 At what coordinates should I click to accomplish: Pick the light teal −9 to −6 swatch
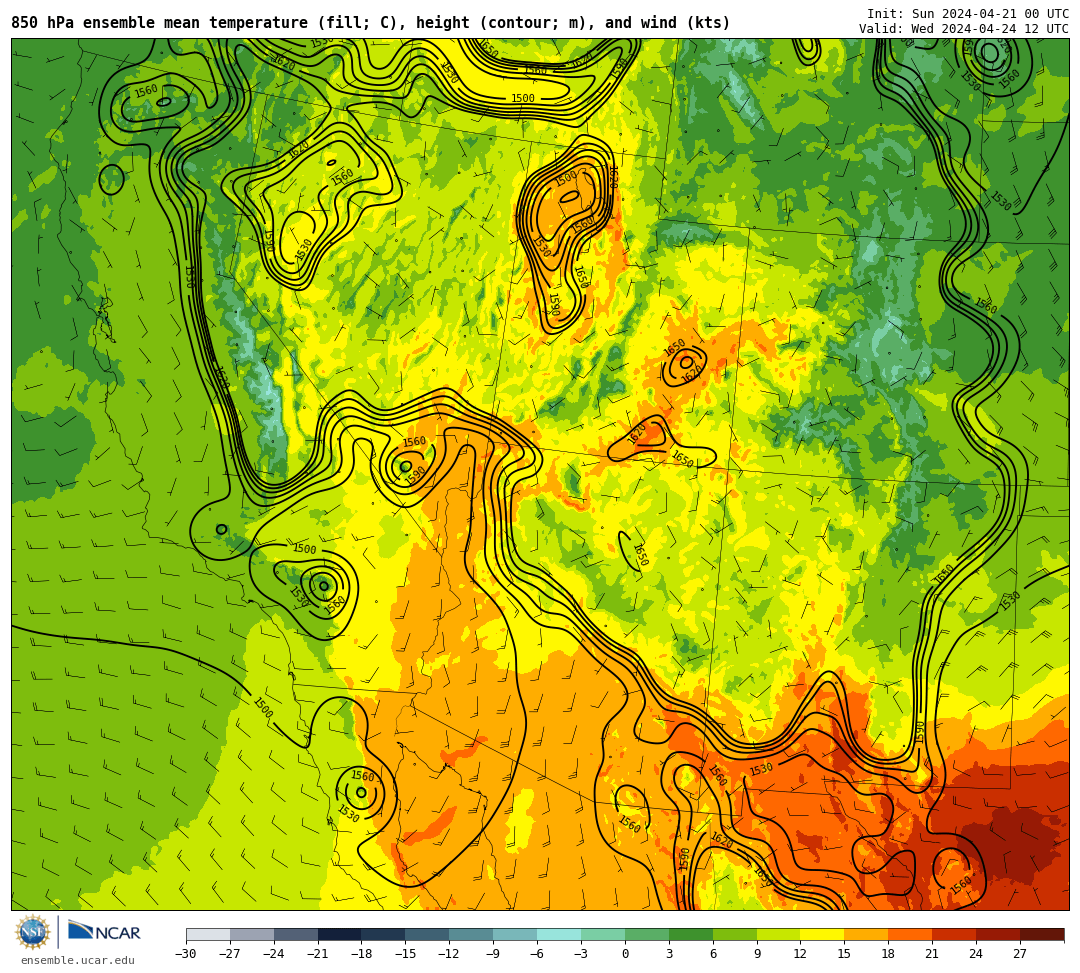(x=515, y=934)
